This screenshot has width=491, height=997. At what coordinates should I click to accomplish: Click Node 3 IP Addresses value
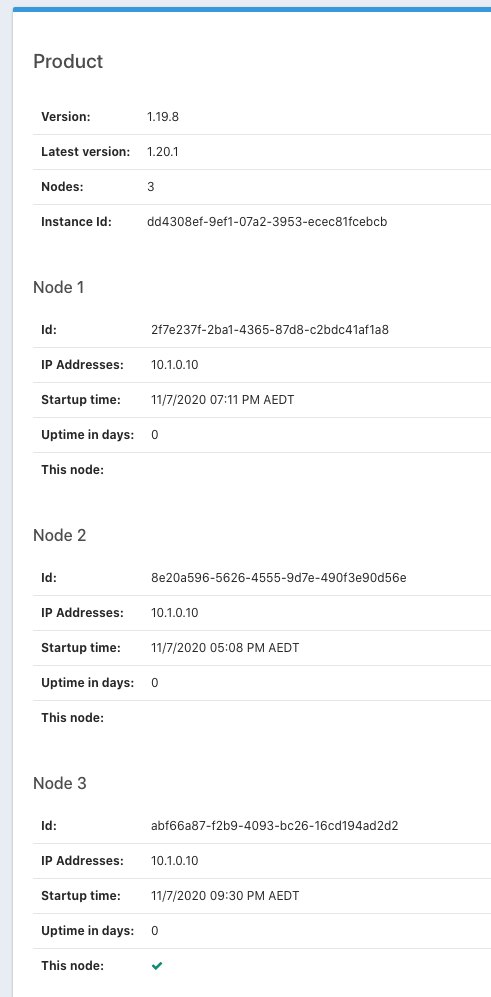pyautogui.click(x=175, y=861)
